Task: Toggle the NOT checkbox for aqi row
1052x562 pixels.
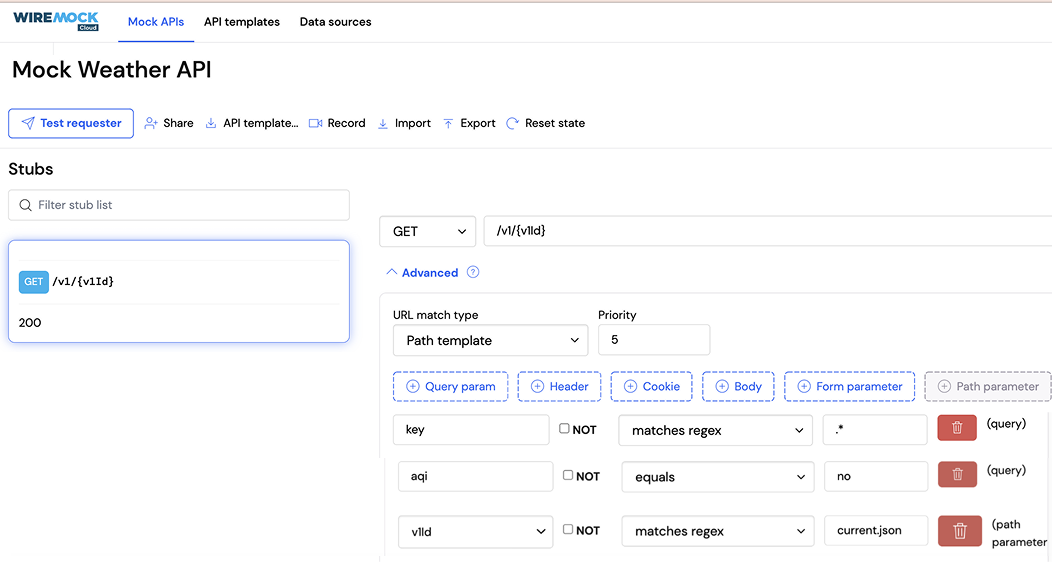Action: click(x=568, y=475)
